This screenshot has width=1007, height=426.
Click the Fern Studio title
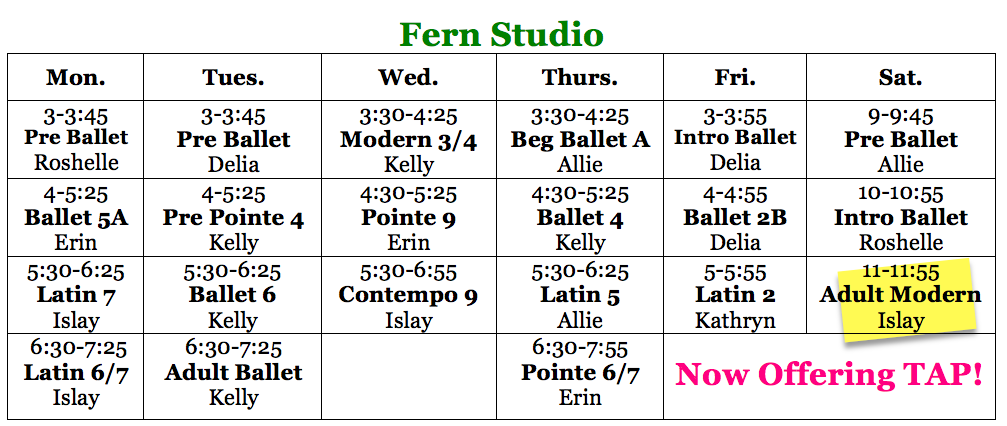coord(501,35)
